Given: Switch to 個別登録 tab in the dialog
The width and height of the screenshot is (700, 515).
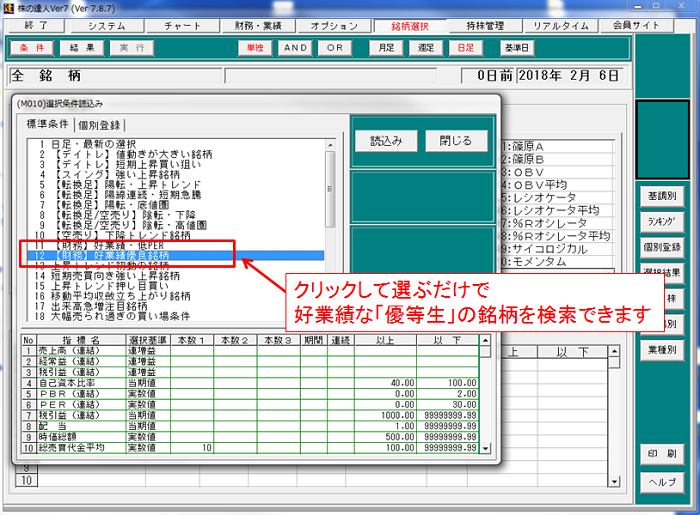Looking at the screenshot, I should click(98, 125).
